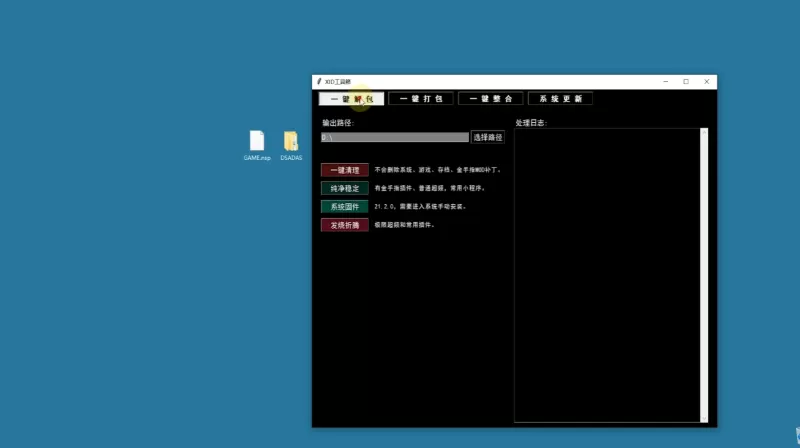Click the firmware description text "21.2.0"
Image resolution: width=800 pixels, height=448 pixels.
[384, 207]
